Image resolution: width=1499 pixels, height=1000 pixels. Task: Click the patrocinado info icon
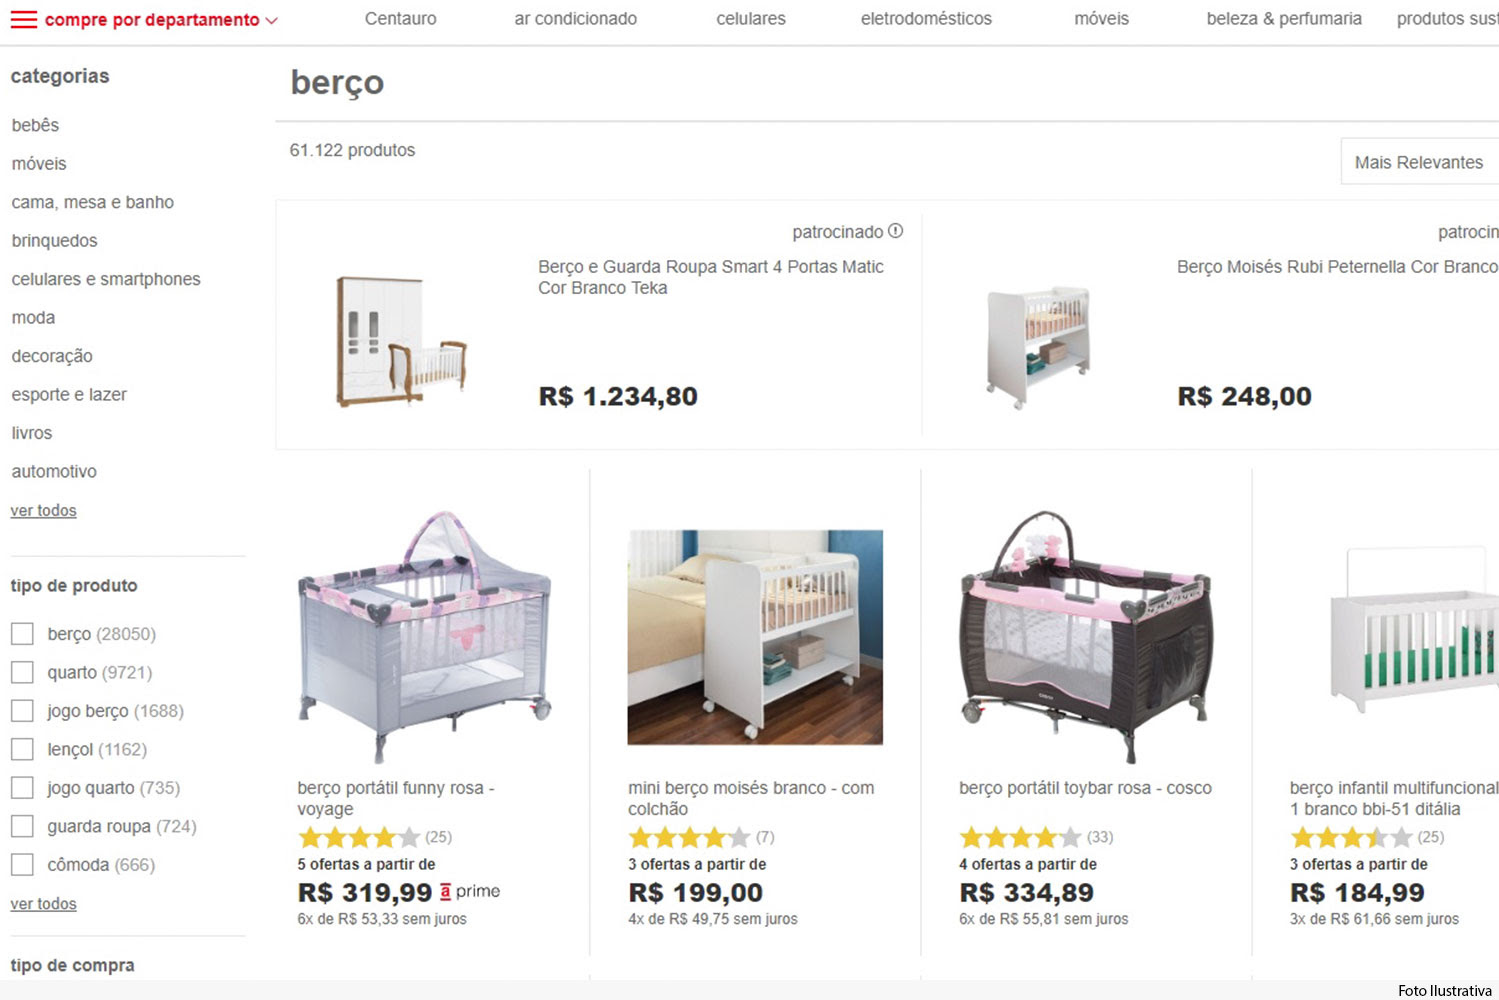pyautogui.click(x=896, y=231)
